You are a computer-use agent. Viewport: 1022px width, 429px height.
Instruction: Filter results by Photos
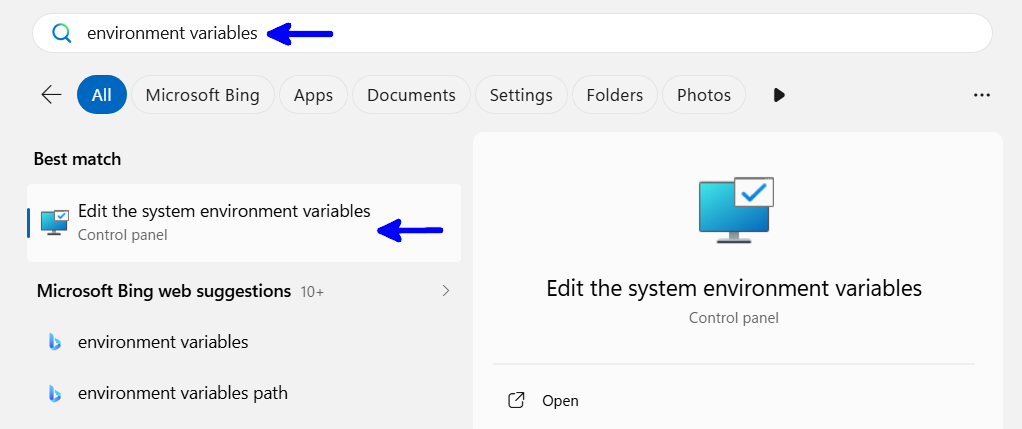coord(703,95)
